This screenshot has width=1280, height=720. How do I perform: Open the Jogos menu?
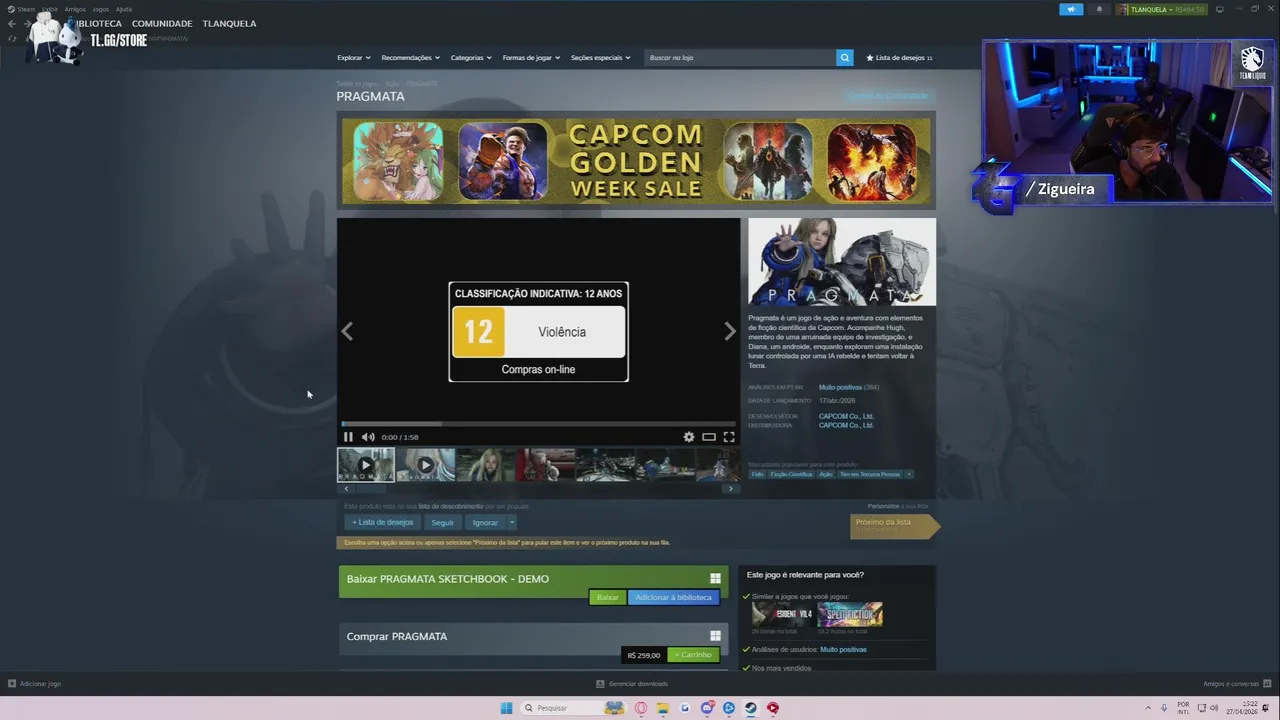pyautogui.click(x=101, y=9)
